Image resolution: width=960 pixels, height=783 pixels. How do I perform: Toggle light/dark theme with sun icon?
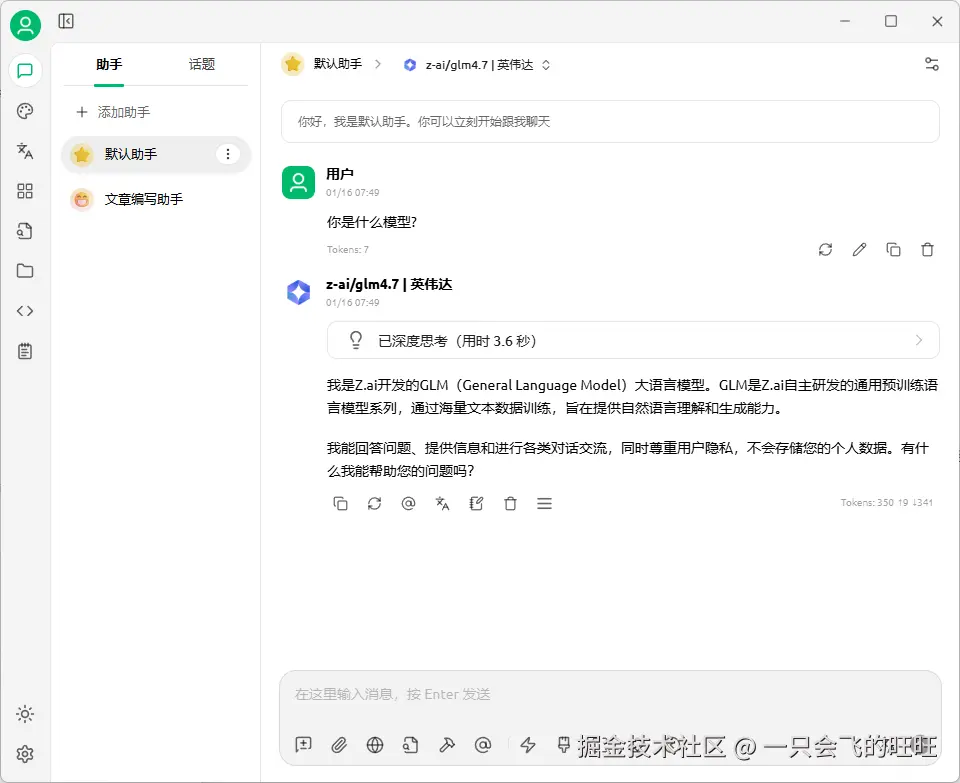pyautogui.click(x=25, y=714)
